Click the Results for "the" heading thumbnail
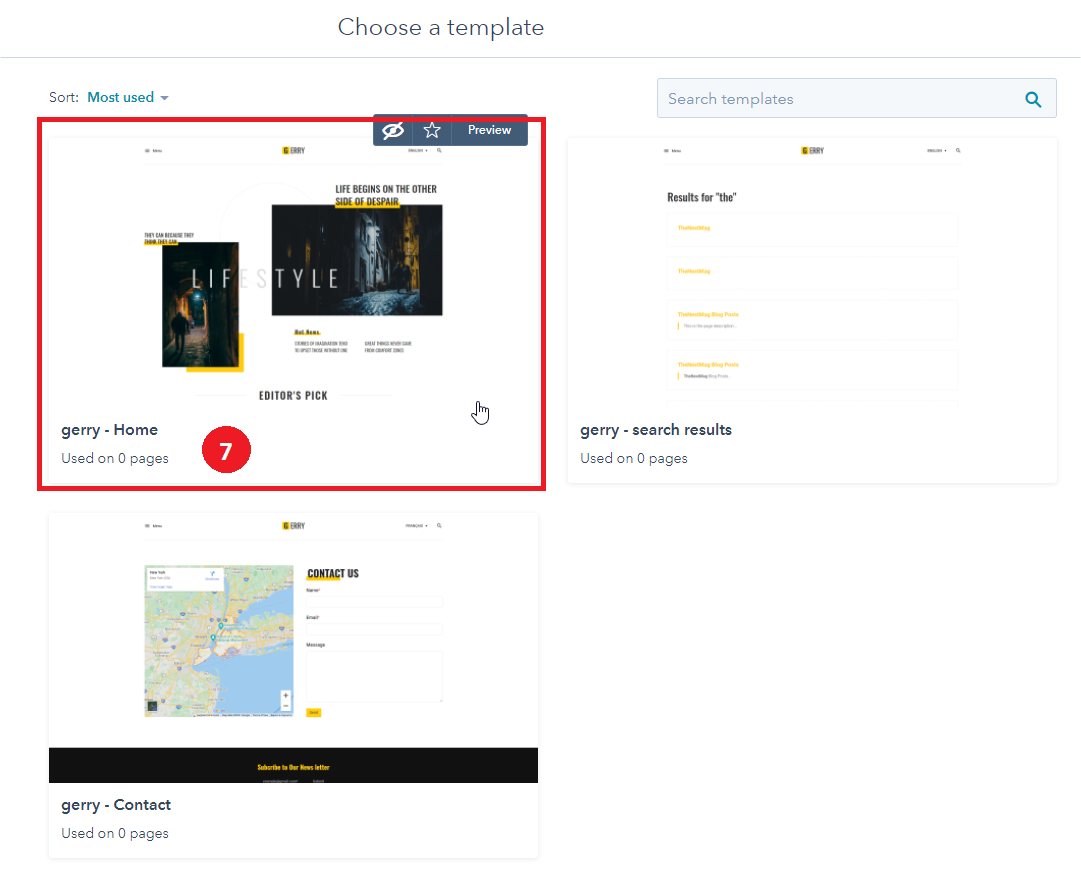1081x879 pixels. pos(701,198)
